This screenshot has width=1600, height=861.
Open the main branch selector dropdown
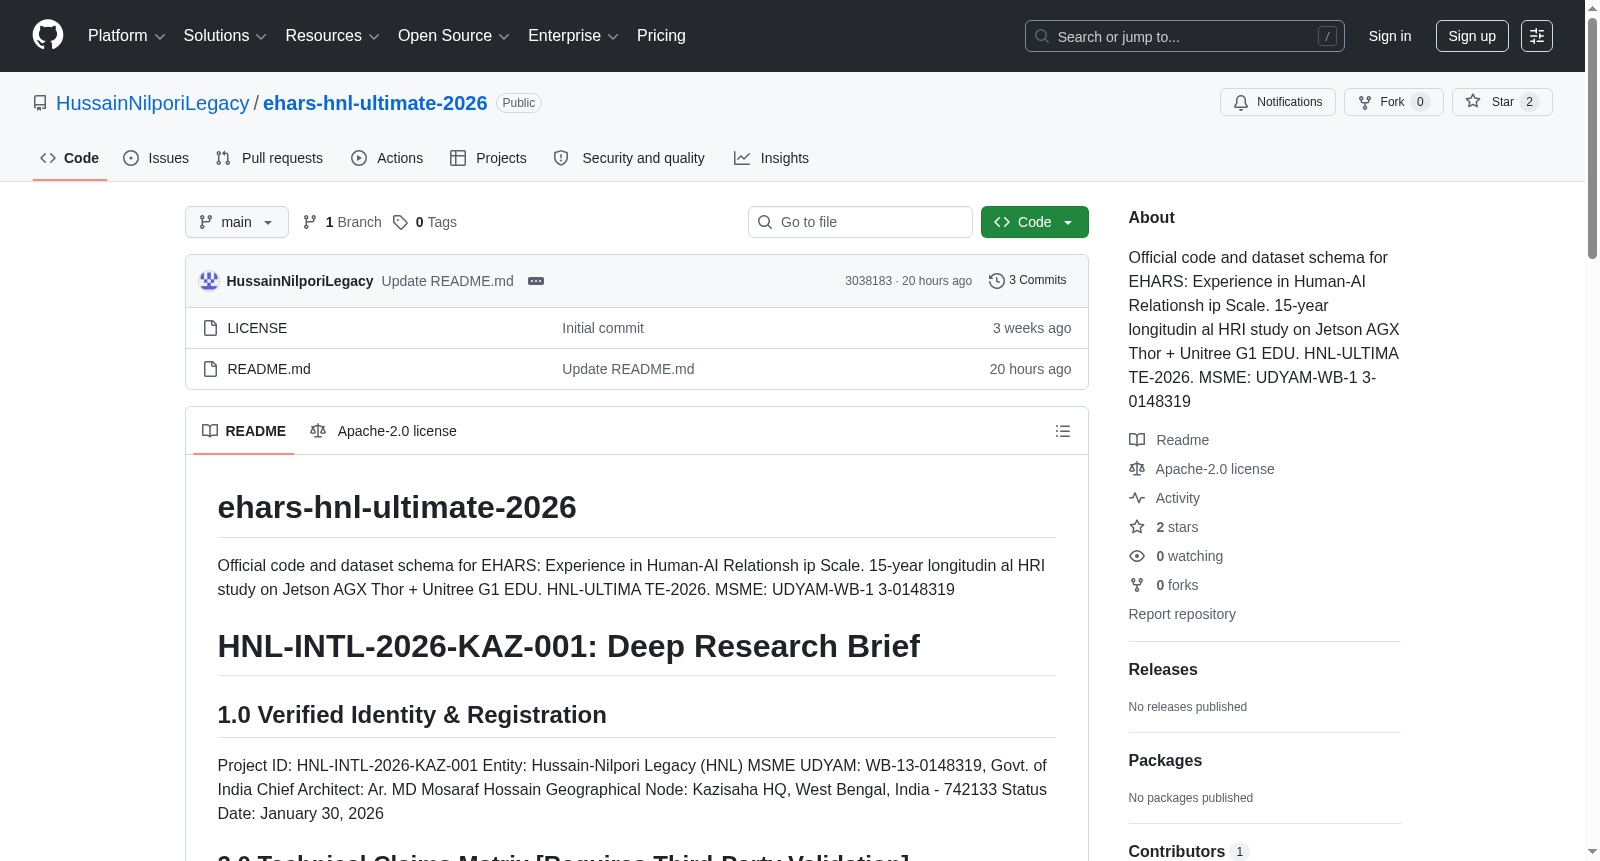coord(237,222)
